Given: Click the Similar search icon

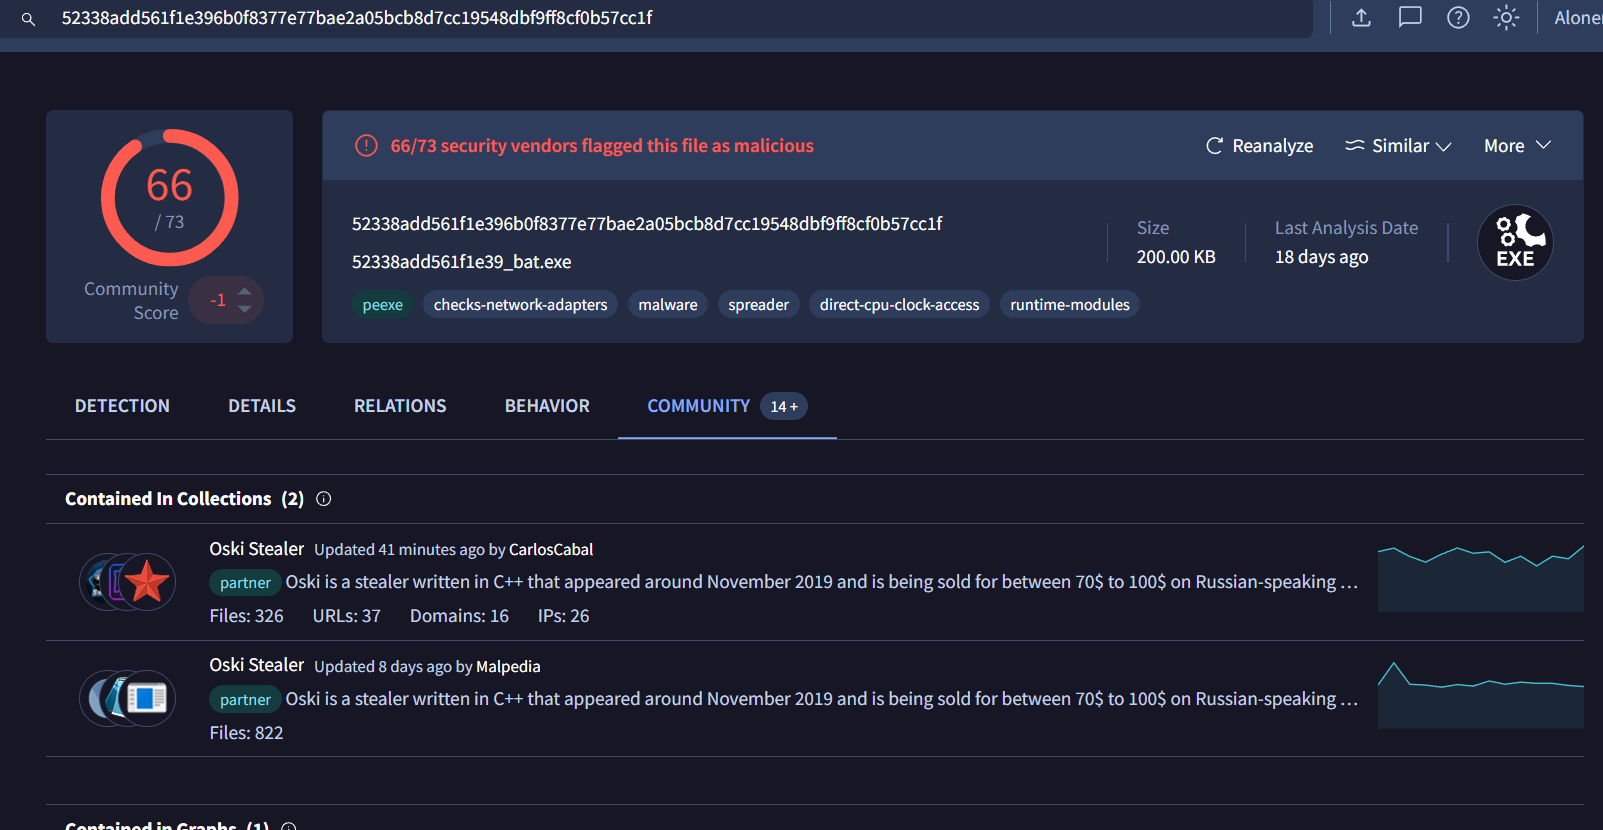Looking at the screenshot, I should tap(1354, 146).
